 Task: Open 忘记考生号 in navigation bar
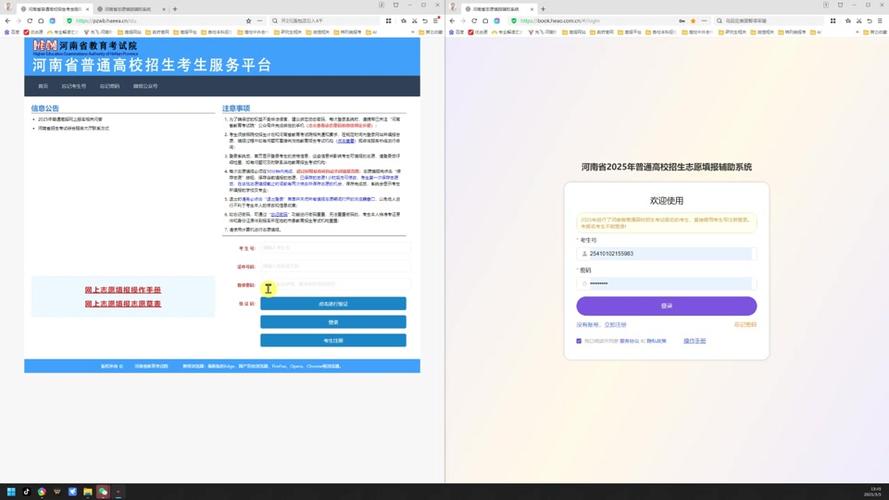74,86
